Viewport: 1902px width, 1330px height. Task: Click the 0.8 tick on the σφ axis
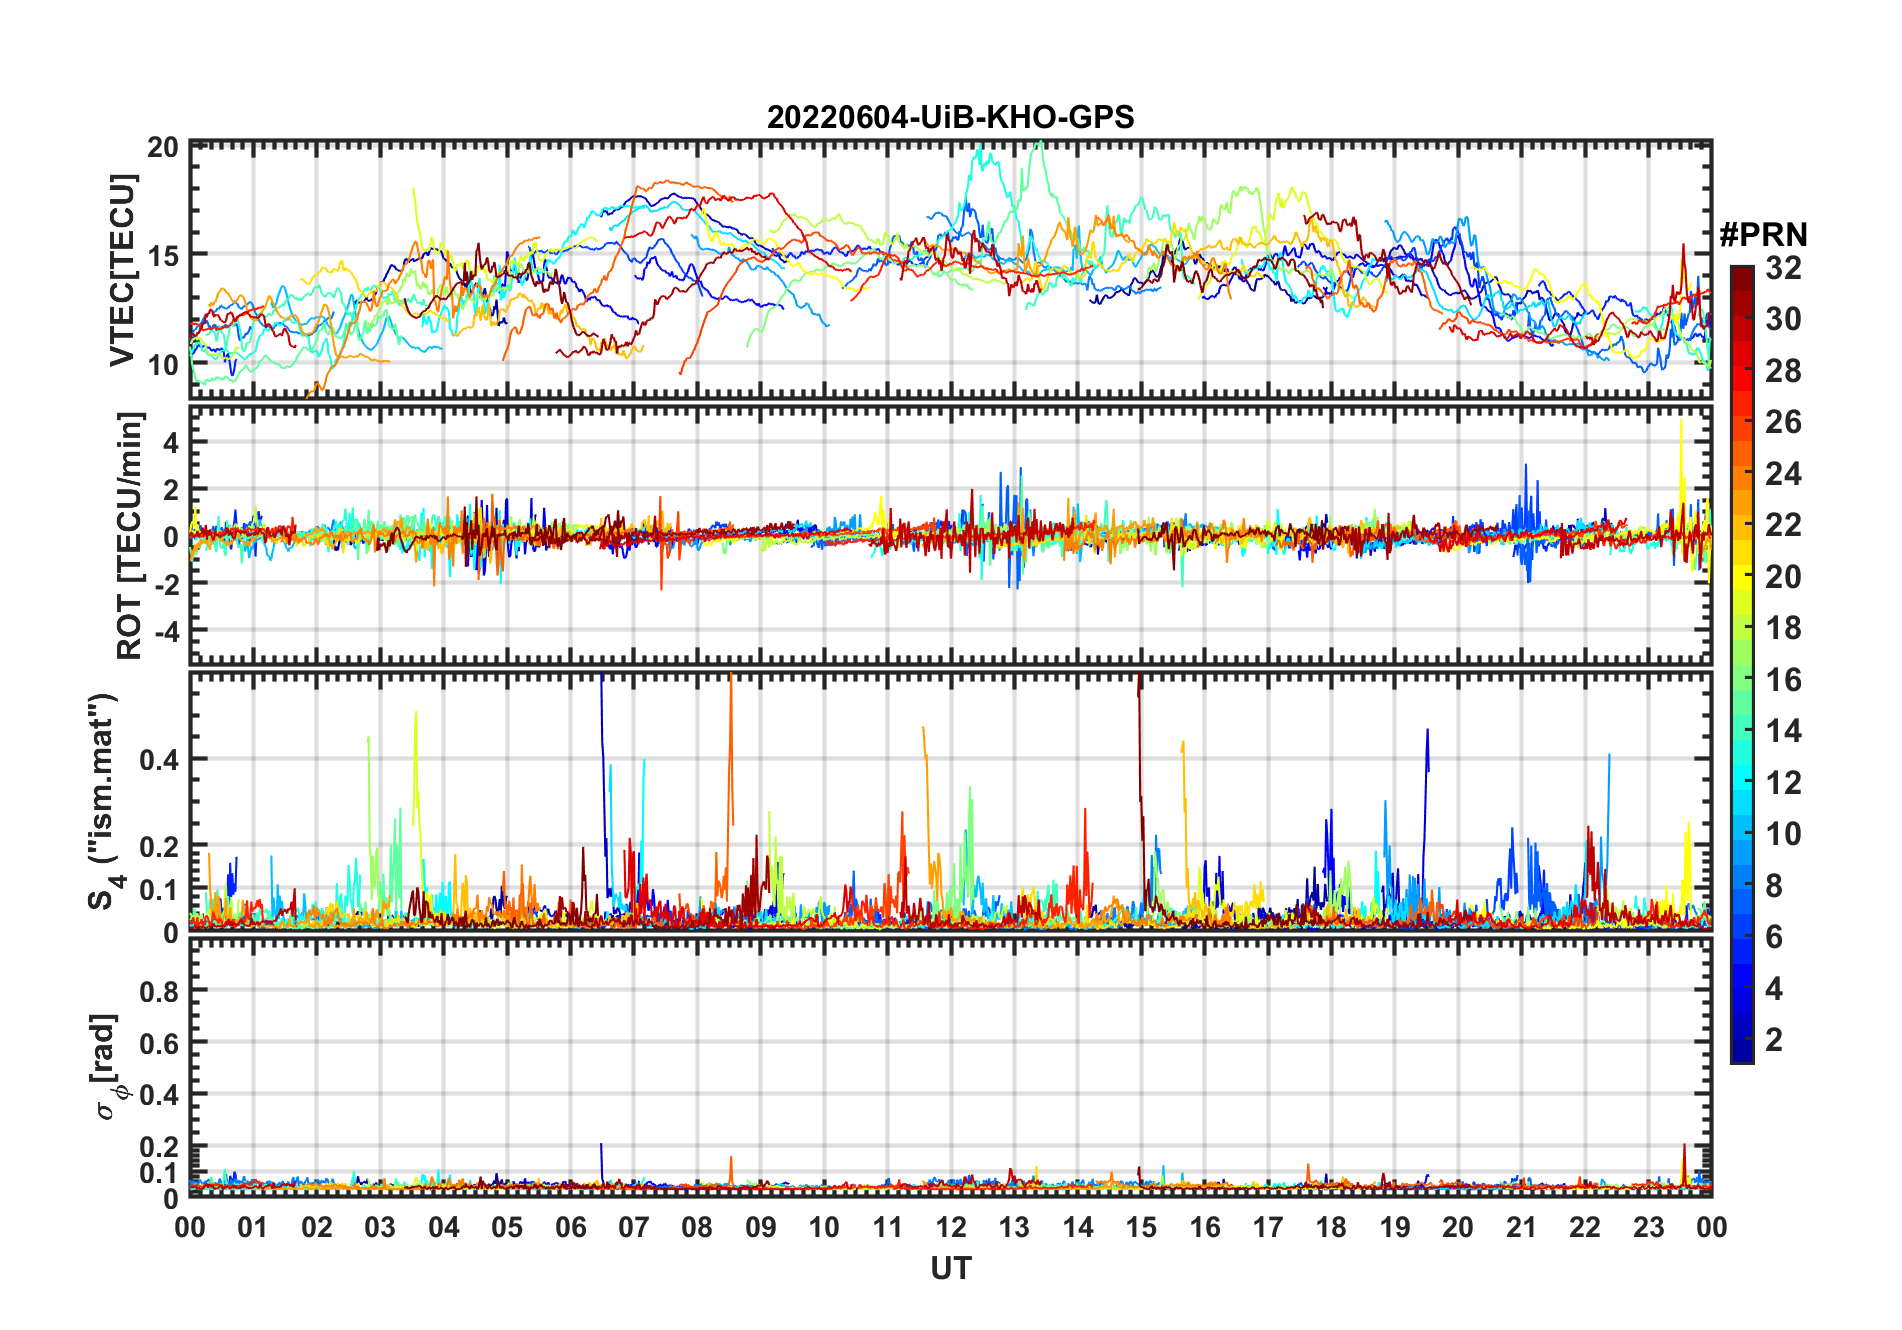point(159,991)
